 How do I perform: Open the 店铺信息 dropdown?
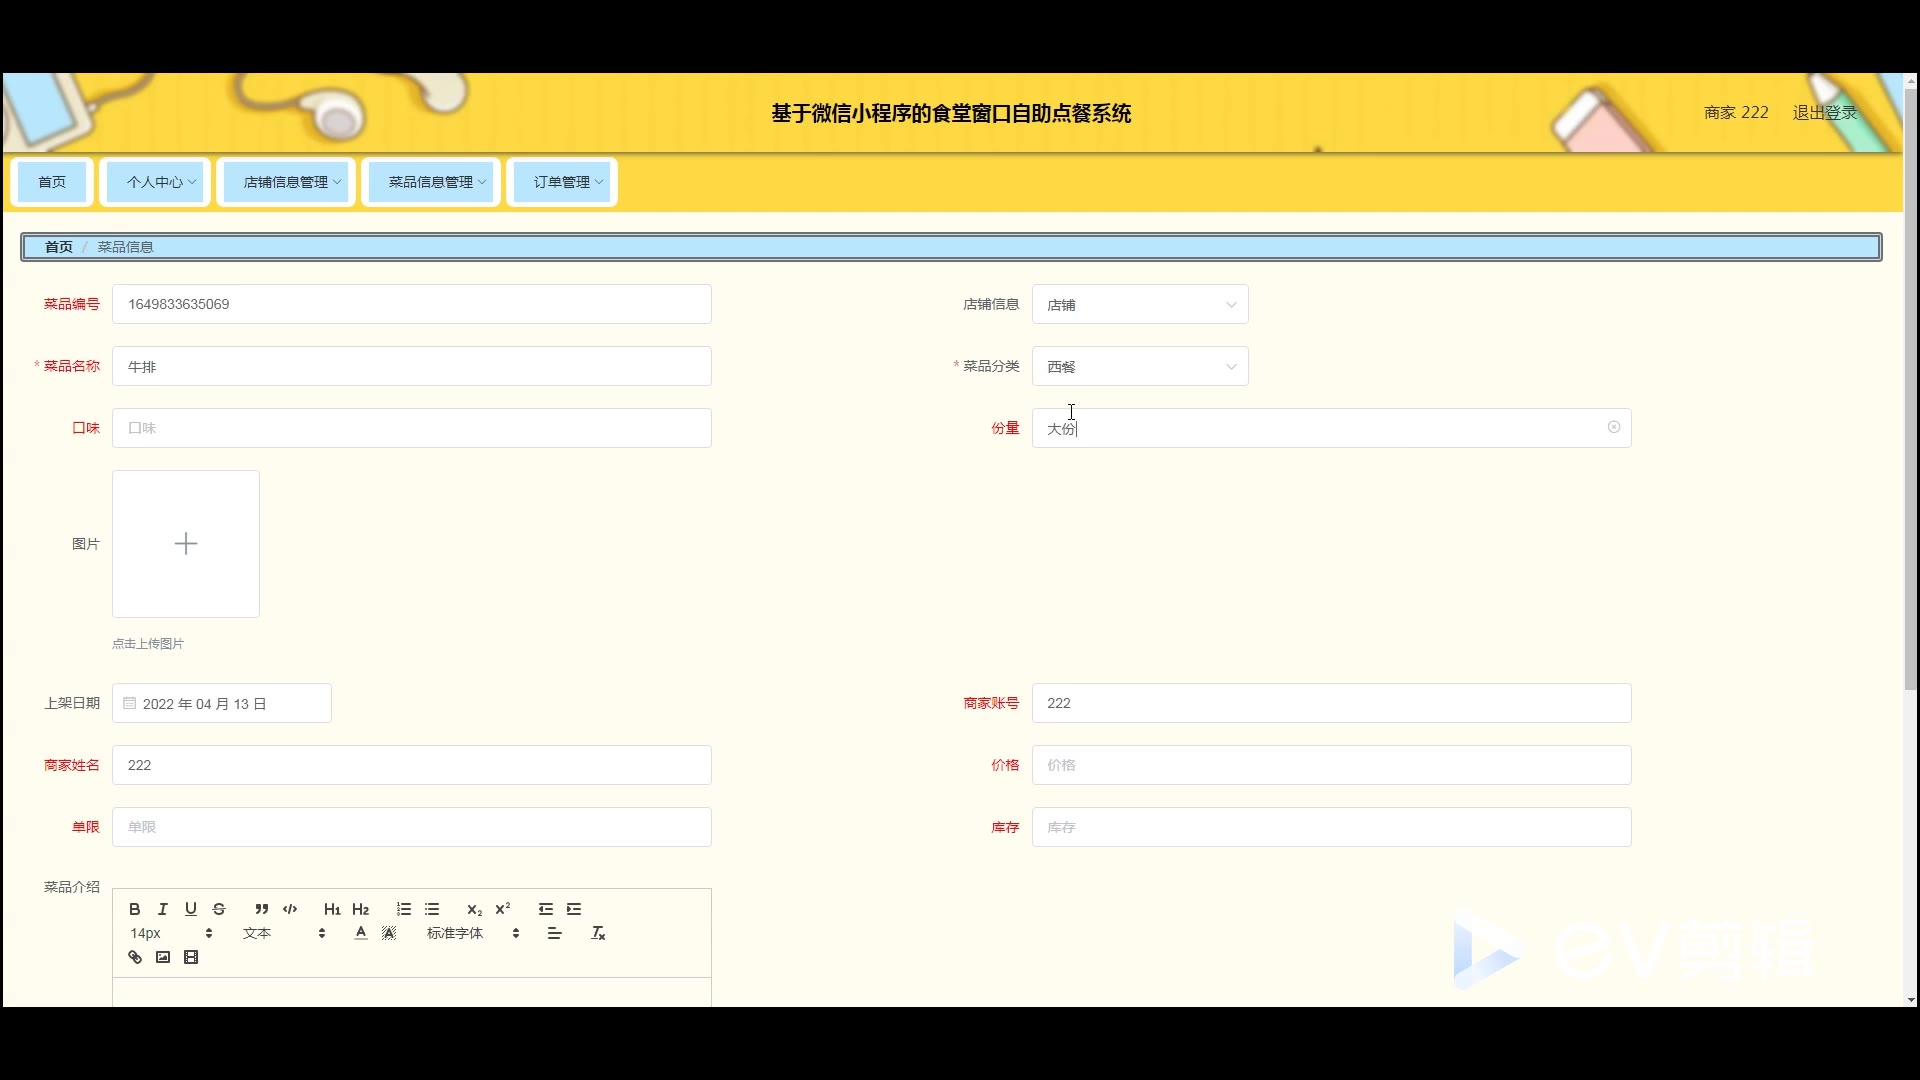1140,305
